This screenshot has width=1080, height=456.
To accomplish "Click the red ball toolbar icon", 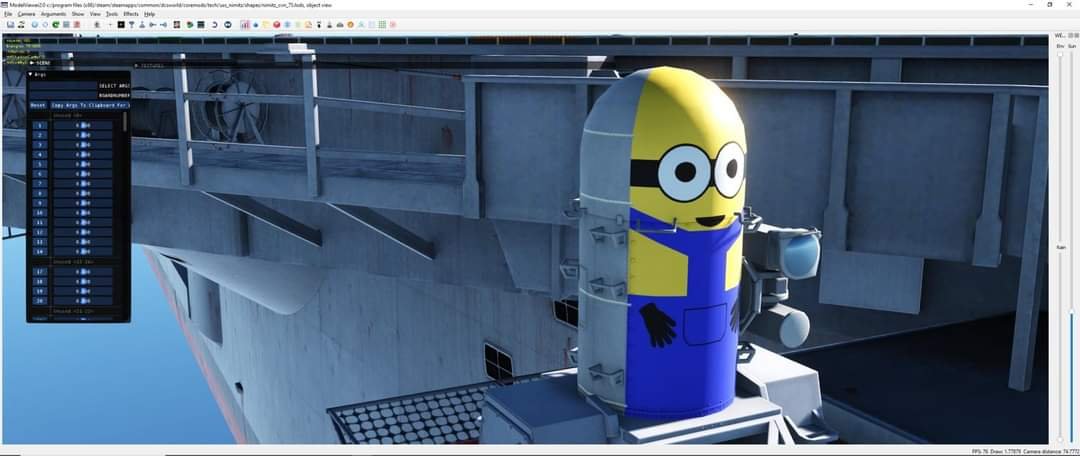I will [276, 25].
